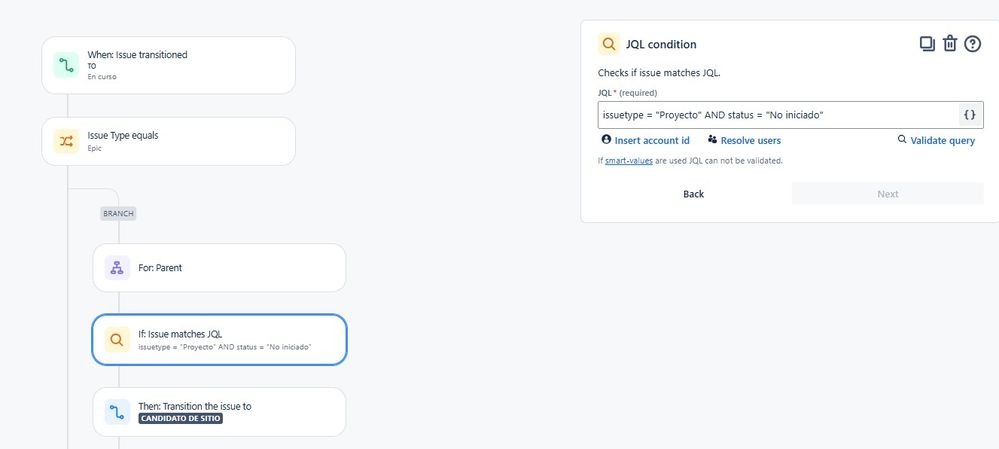Image resolution: width=999 pixels, height=449 pixels.
Task: Click the JQL query input field
Action: [779, 115]
